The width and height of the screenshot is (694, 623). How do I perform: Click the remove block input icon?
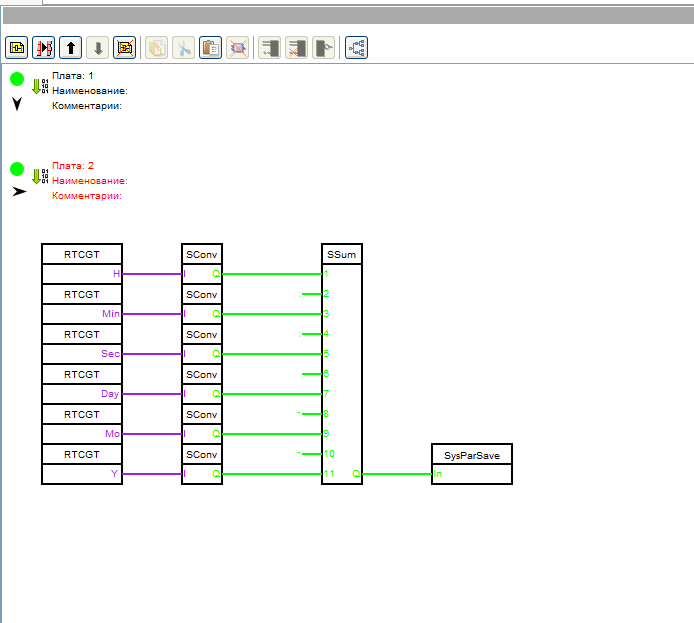(296, 47)
